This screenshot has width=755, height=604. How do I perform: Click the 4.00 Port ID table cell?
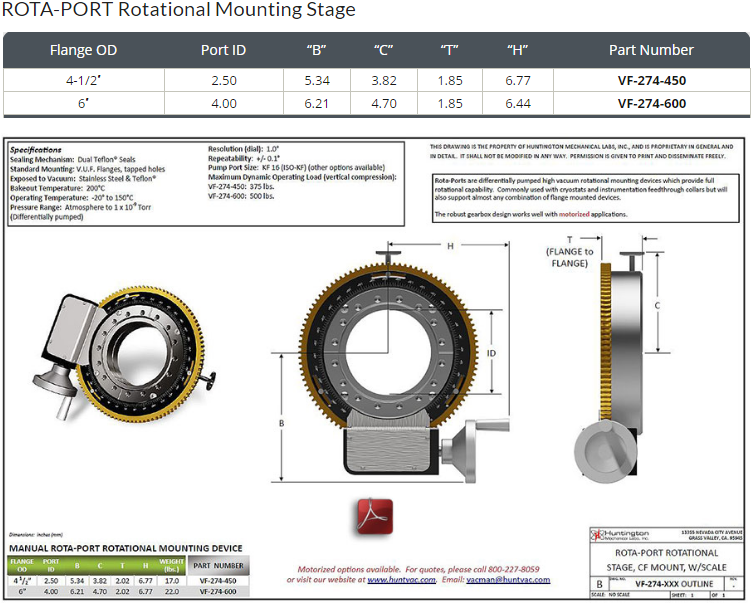pyautogui.click(x=224, y=104)
